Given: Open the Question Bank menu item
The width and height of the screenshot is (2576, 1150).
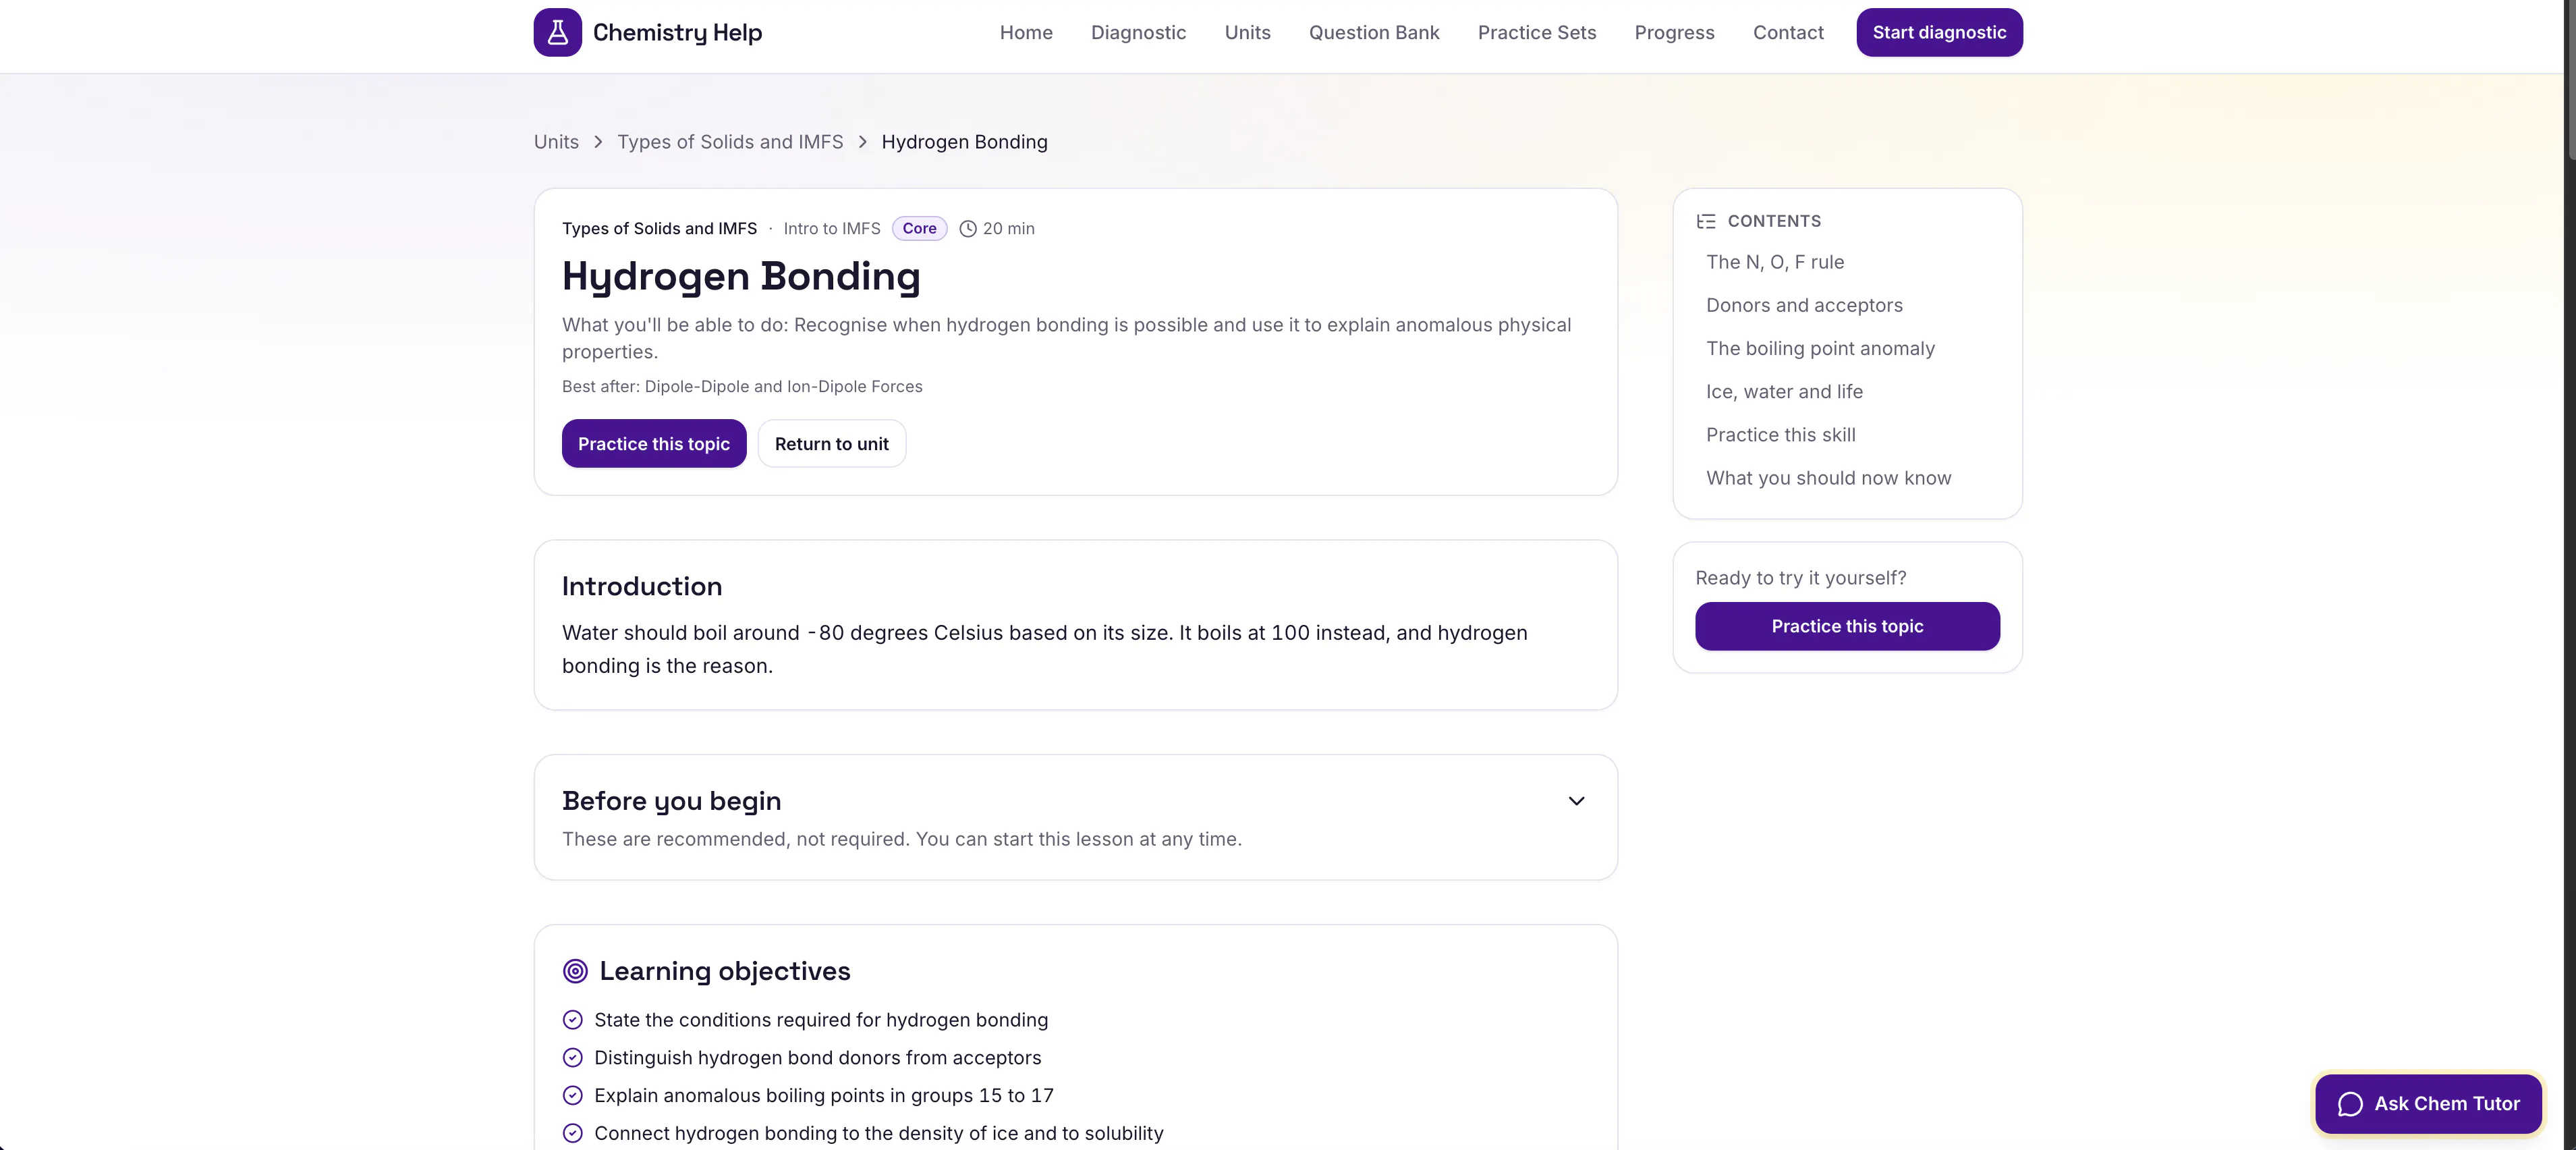Looking at the screenshot, I should pyautogui.click(x=1374, y=33).
